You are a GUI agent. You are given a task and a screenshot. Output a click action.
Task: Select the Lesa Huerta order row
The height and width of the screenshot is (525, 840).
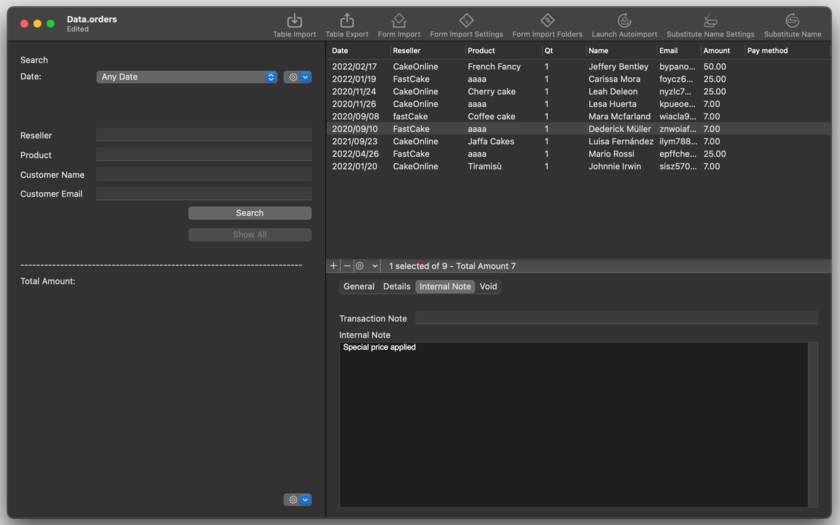[x=579, y=104]
